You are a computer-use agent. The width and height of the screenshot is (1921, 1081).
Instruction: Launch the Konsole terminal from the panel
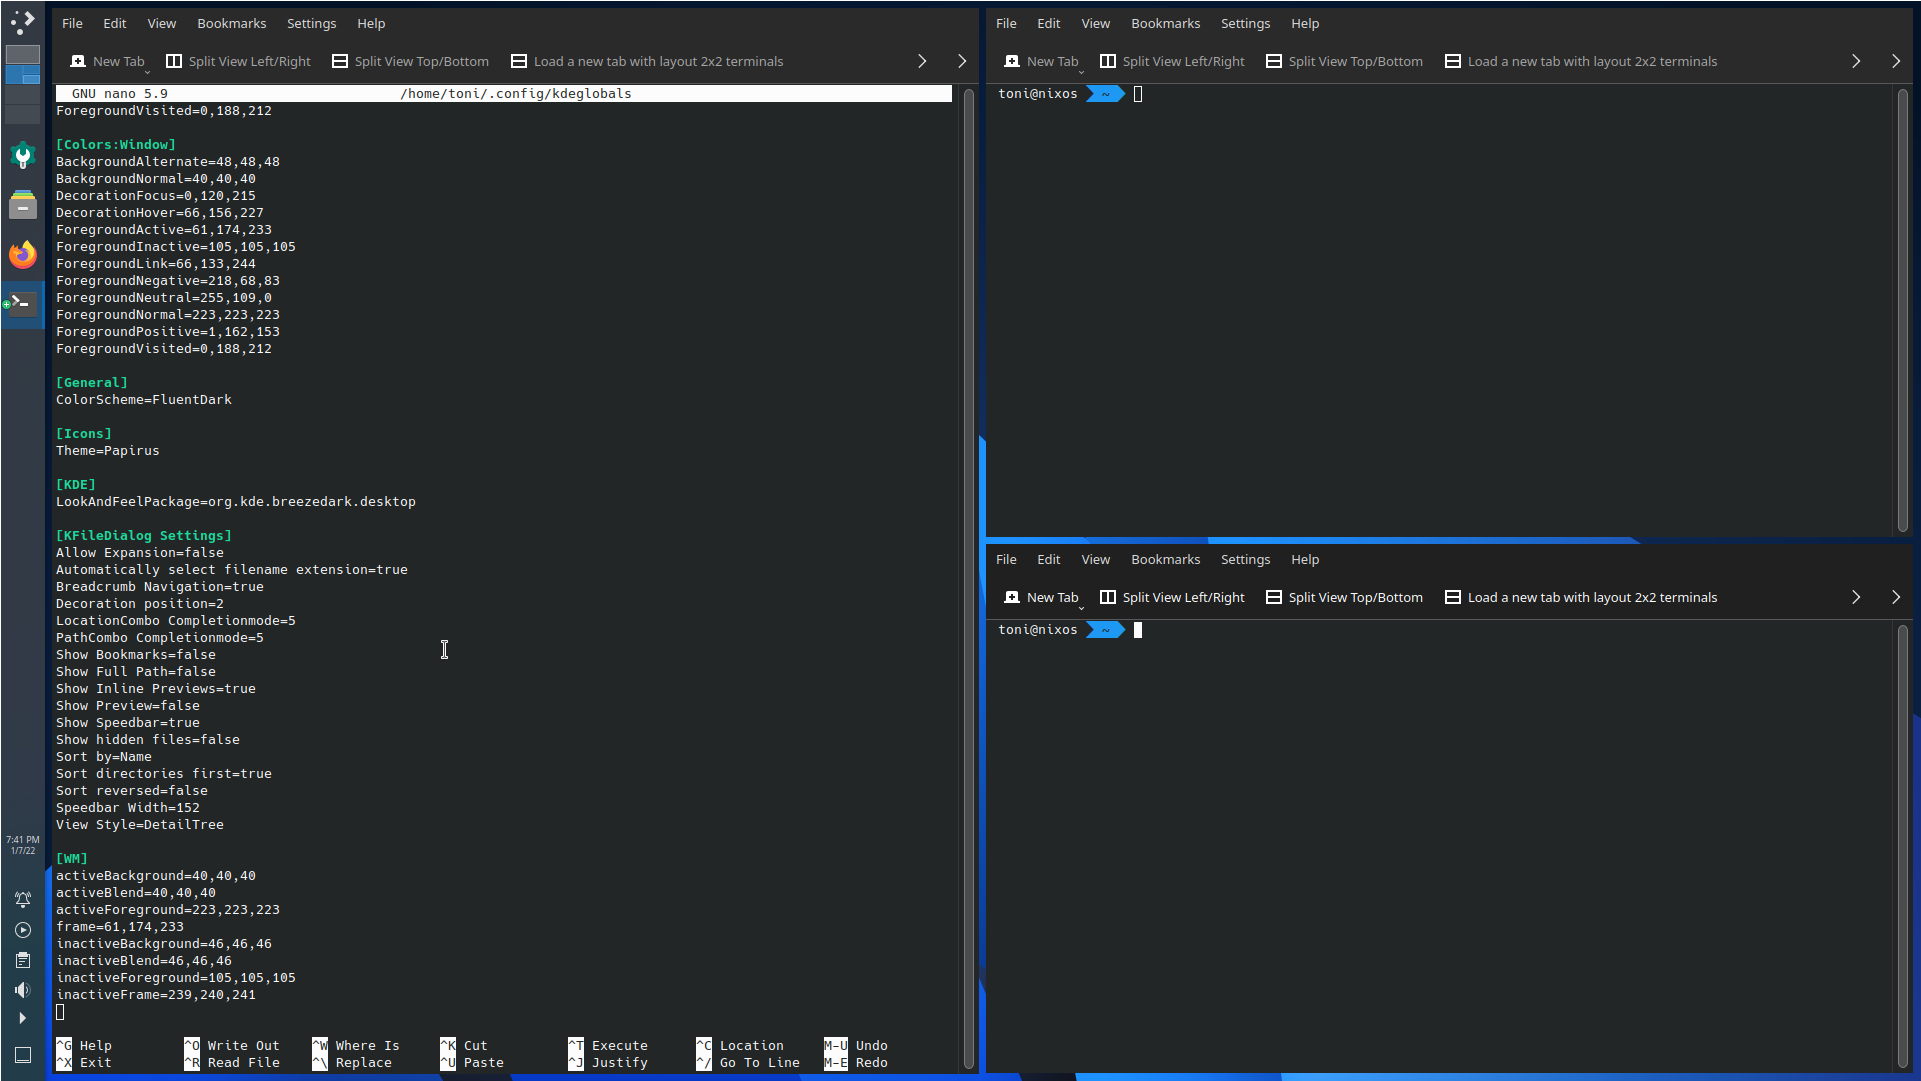(22, 303)
